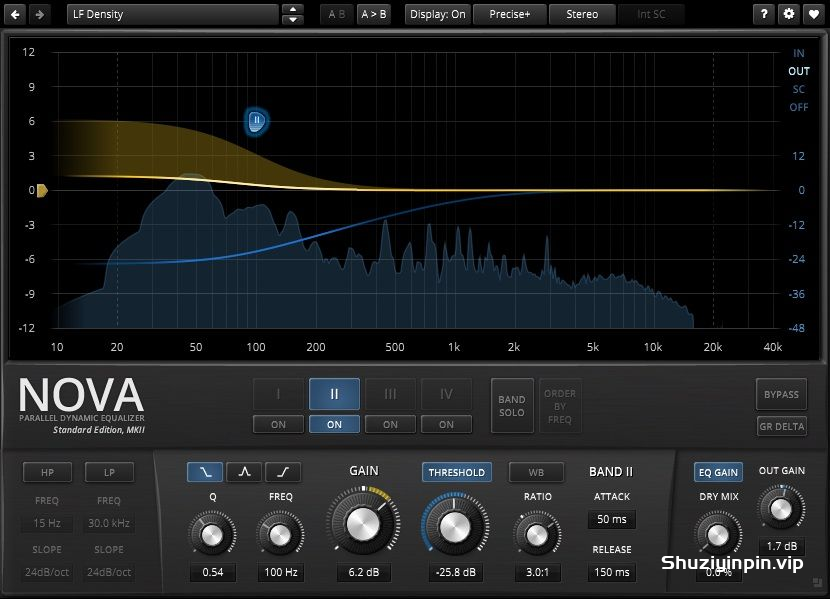Viewport: 830px width, 599px height.
Task: Switch the analyzer to OUT
Action: [x=798, y=71]
